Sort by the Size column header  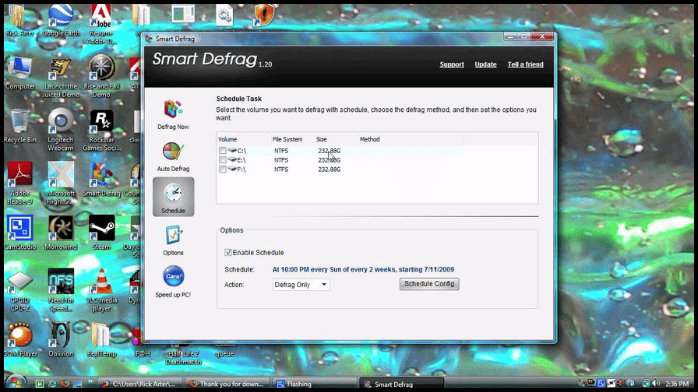336,139
